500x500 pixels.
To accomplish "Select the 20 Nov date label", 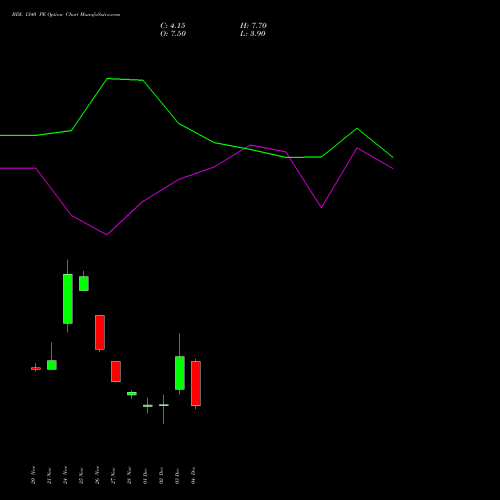I will click(x=33, y=475).
